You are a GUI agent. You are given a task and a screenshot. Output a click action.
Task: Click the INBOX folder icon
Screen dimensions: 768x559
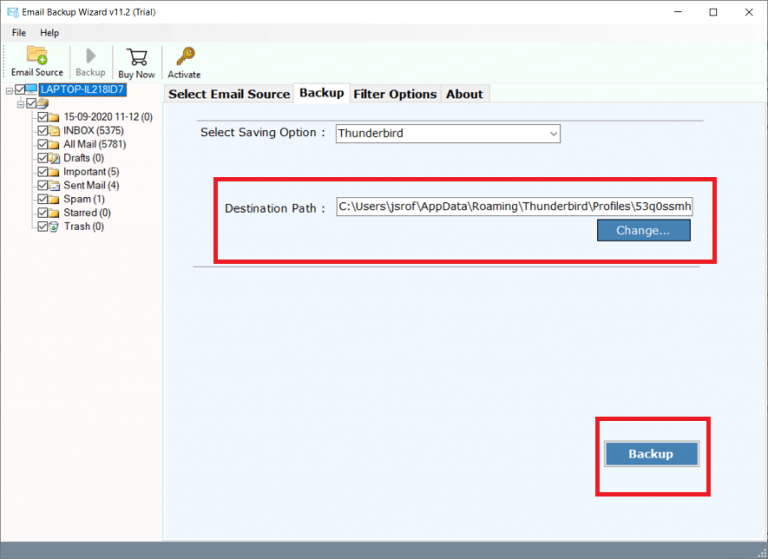[x=54, y=131]
